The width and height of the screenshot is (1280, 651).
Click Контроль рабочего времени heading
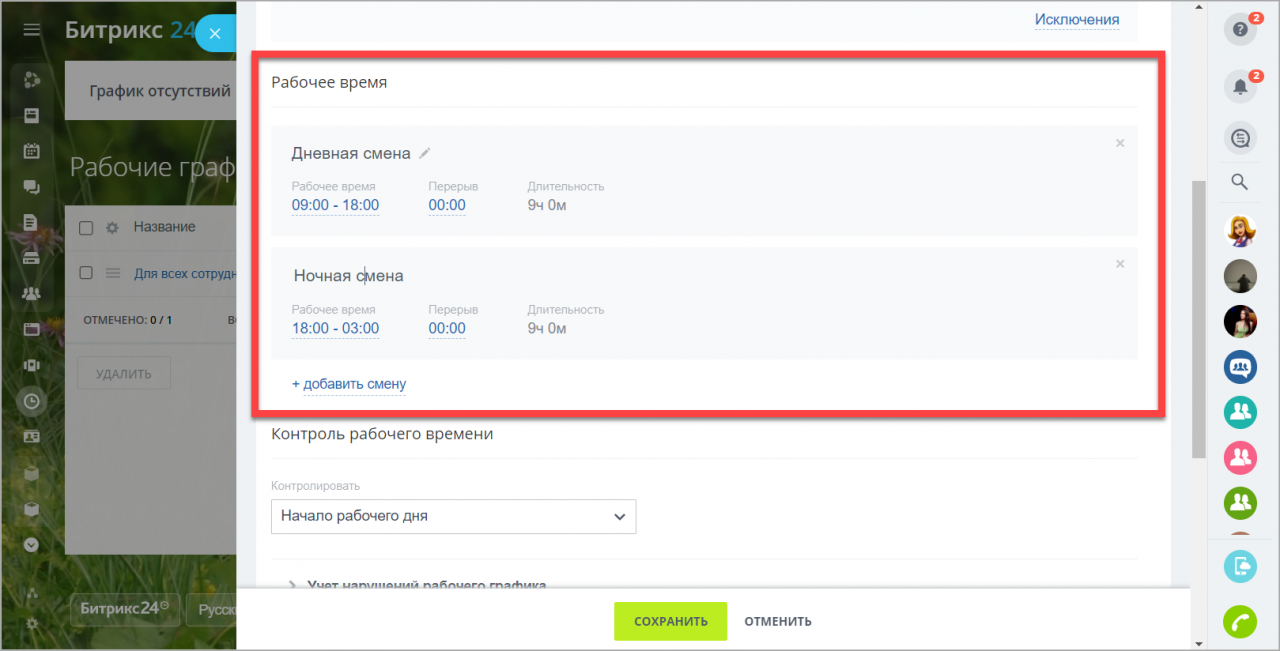coord(382,434)
